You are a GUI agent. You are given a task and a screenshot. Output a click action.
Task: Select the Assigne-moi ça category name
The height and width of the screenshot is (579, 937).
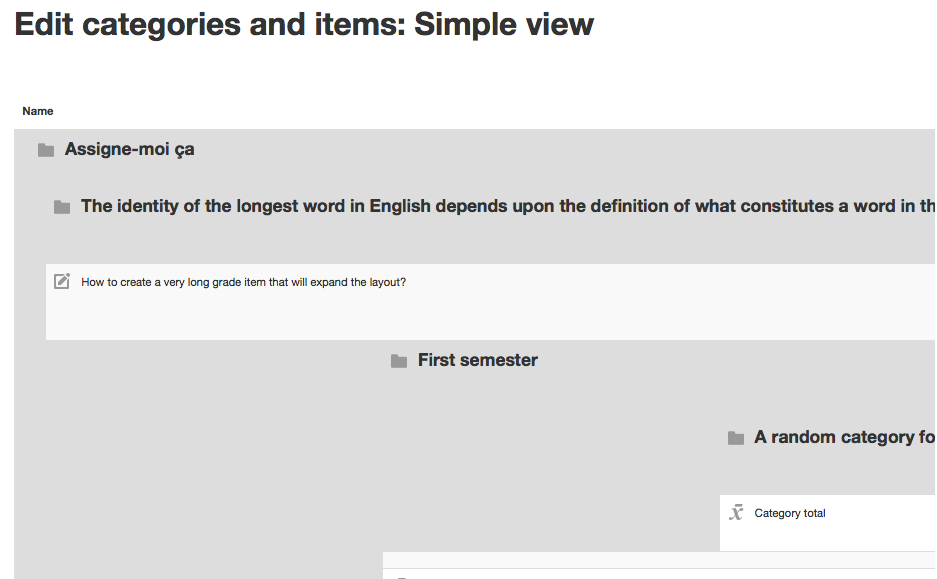130,149
